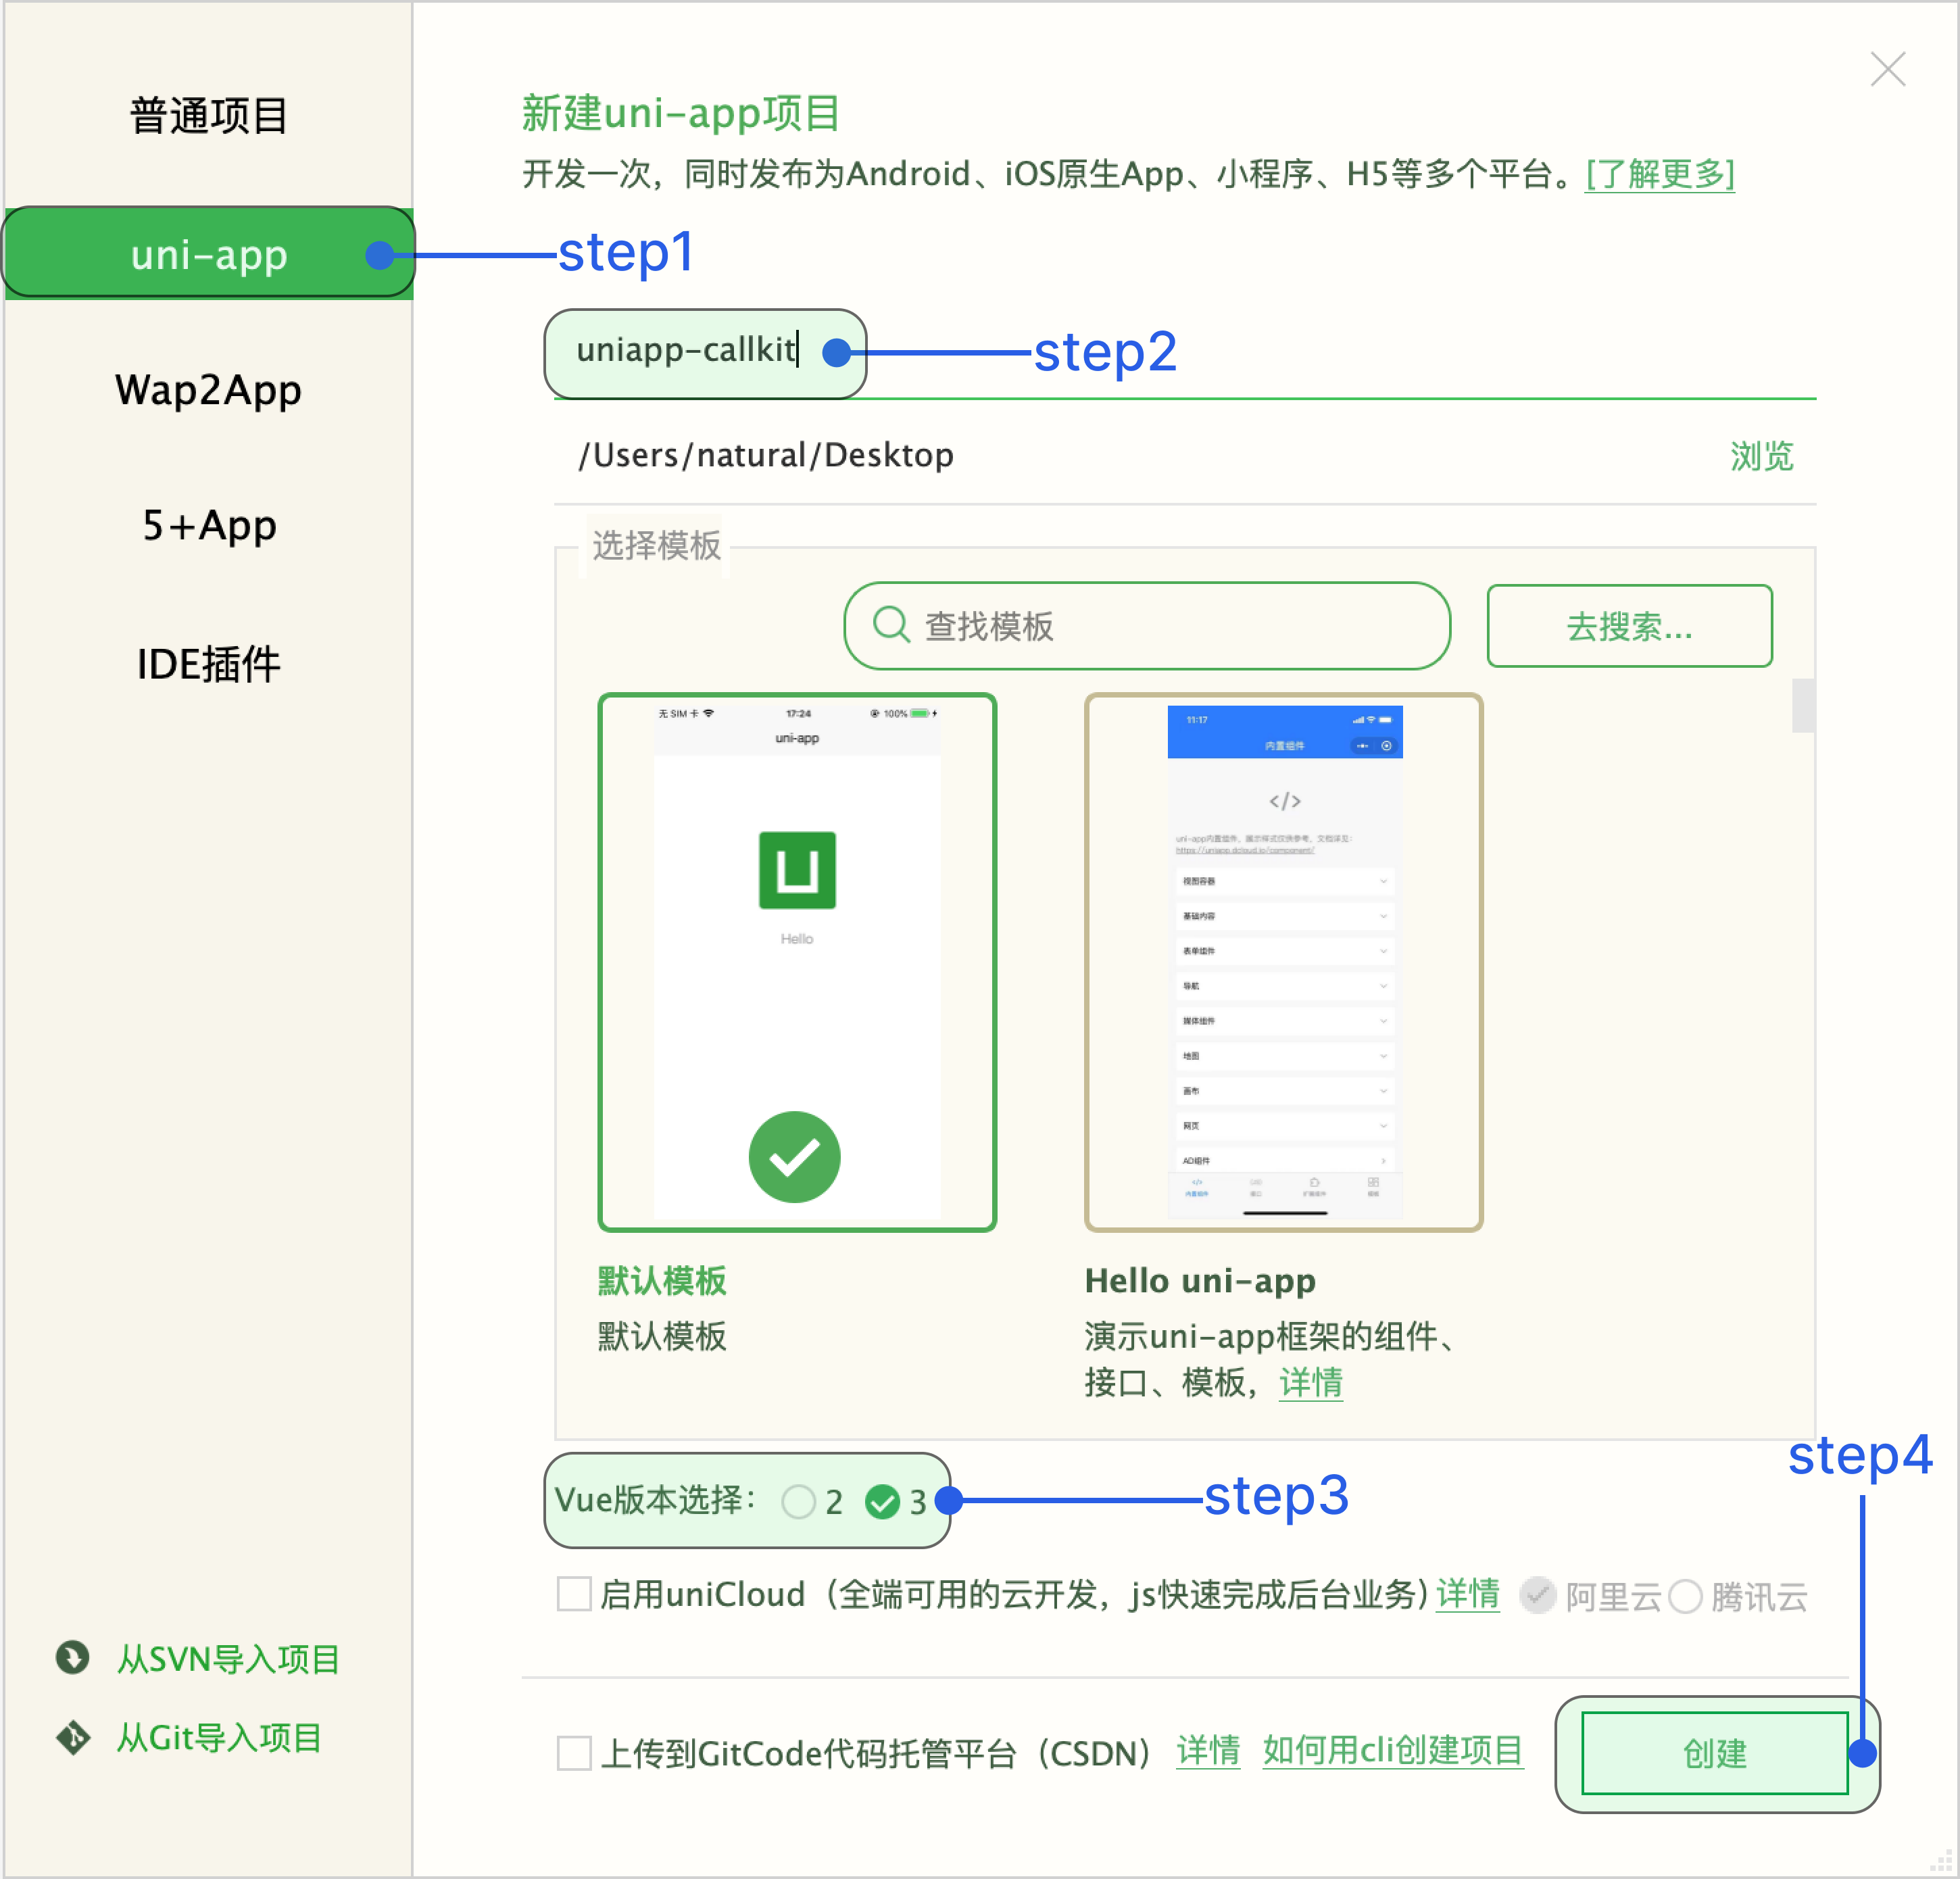Check upload to GitCode (CSDN) option

574,1752
